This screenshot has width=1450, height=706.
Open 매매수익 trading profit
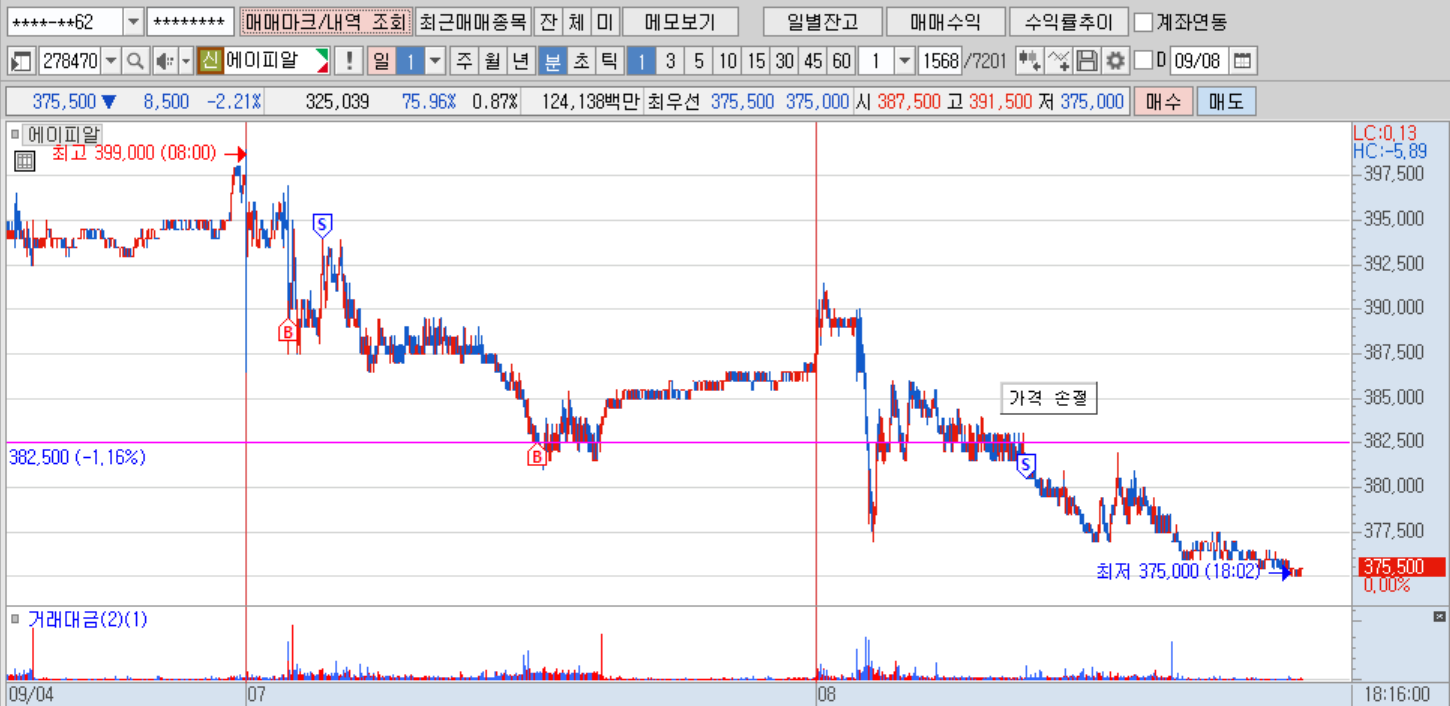tap(945, 21)
